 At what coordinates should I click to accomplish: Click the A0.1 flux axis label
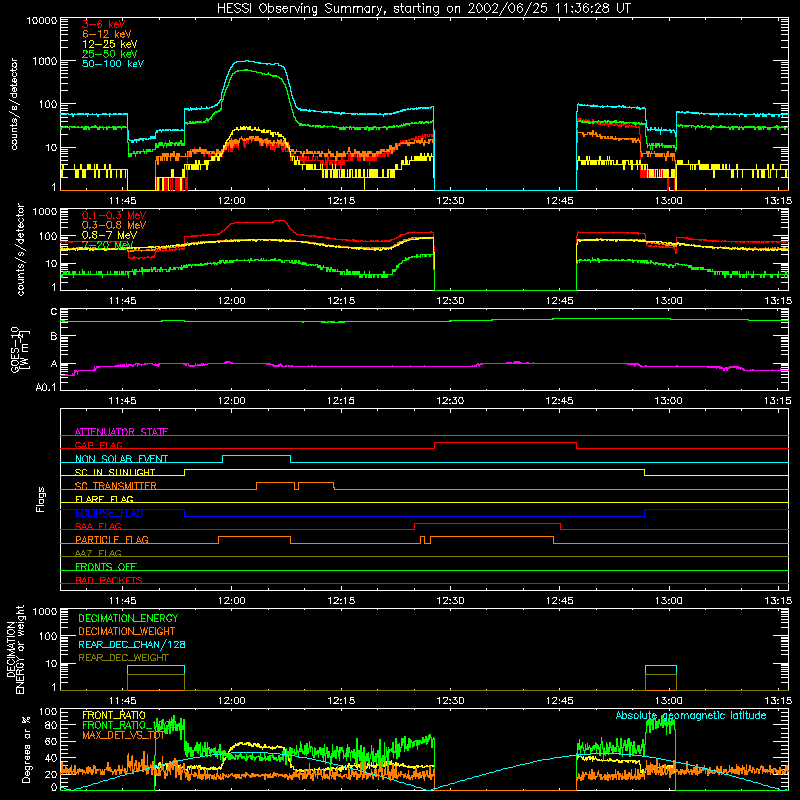(x=46, y=387)
